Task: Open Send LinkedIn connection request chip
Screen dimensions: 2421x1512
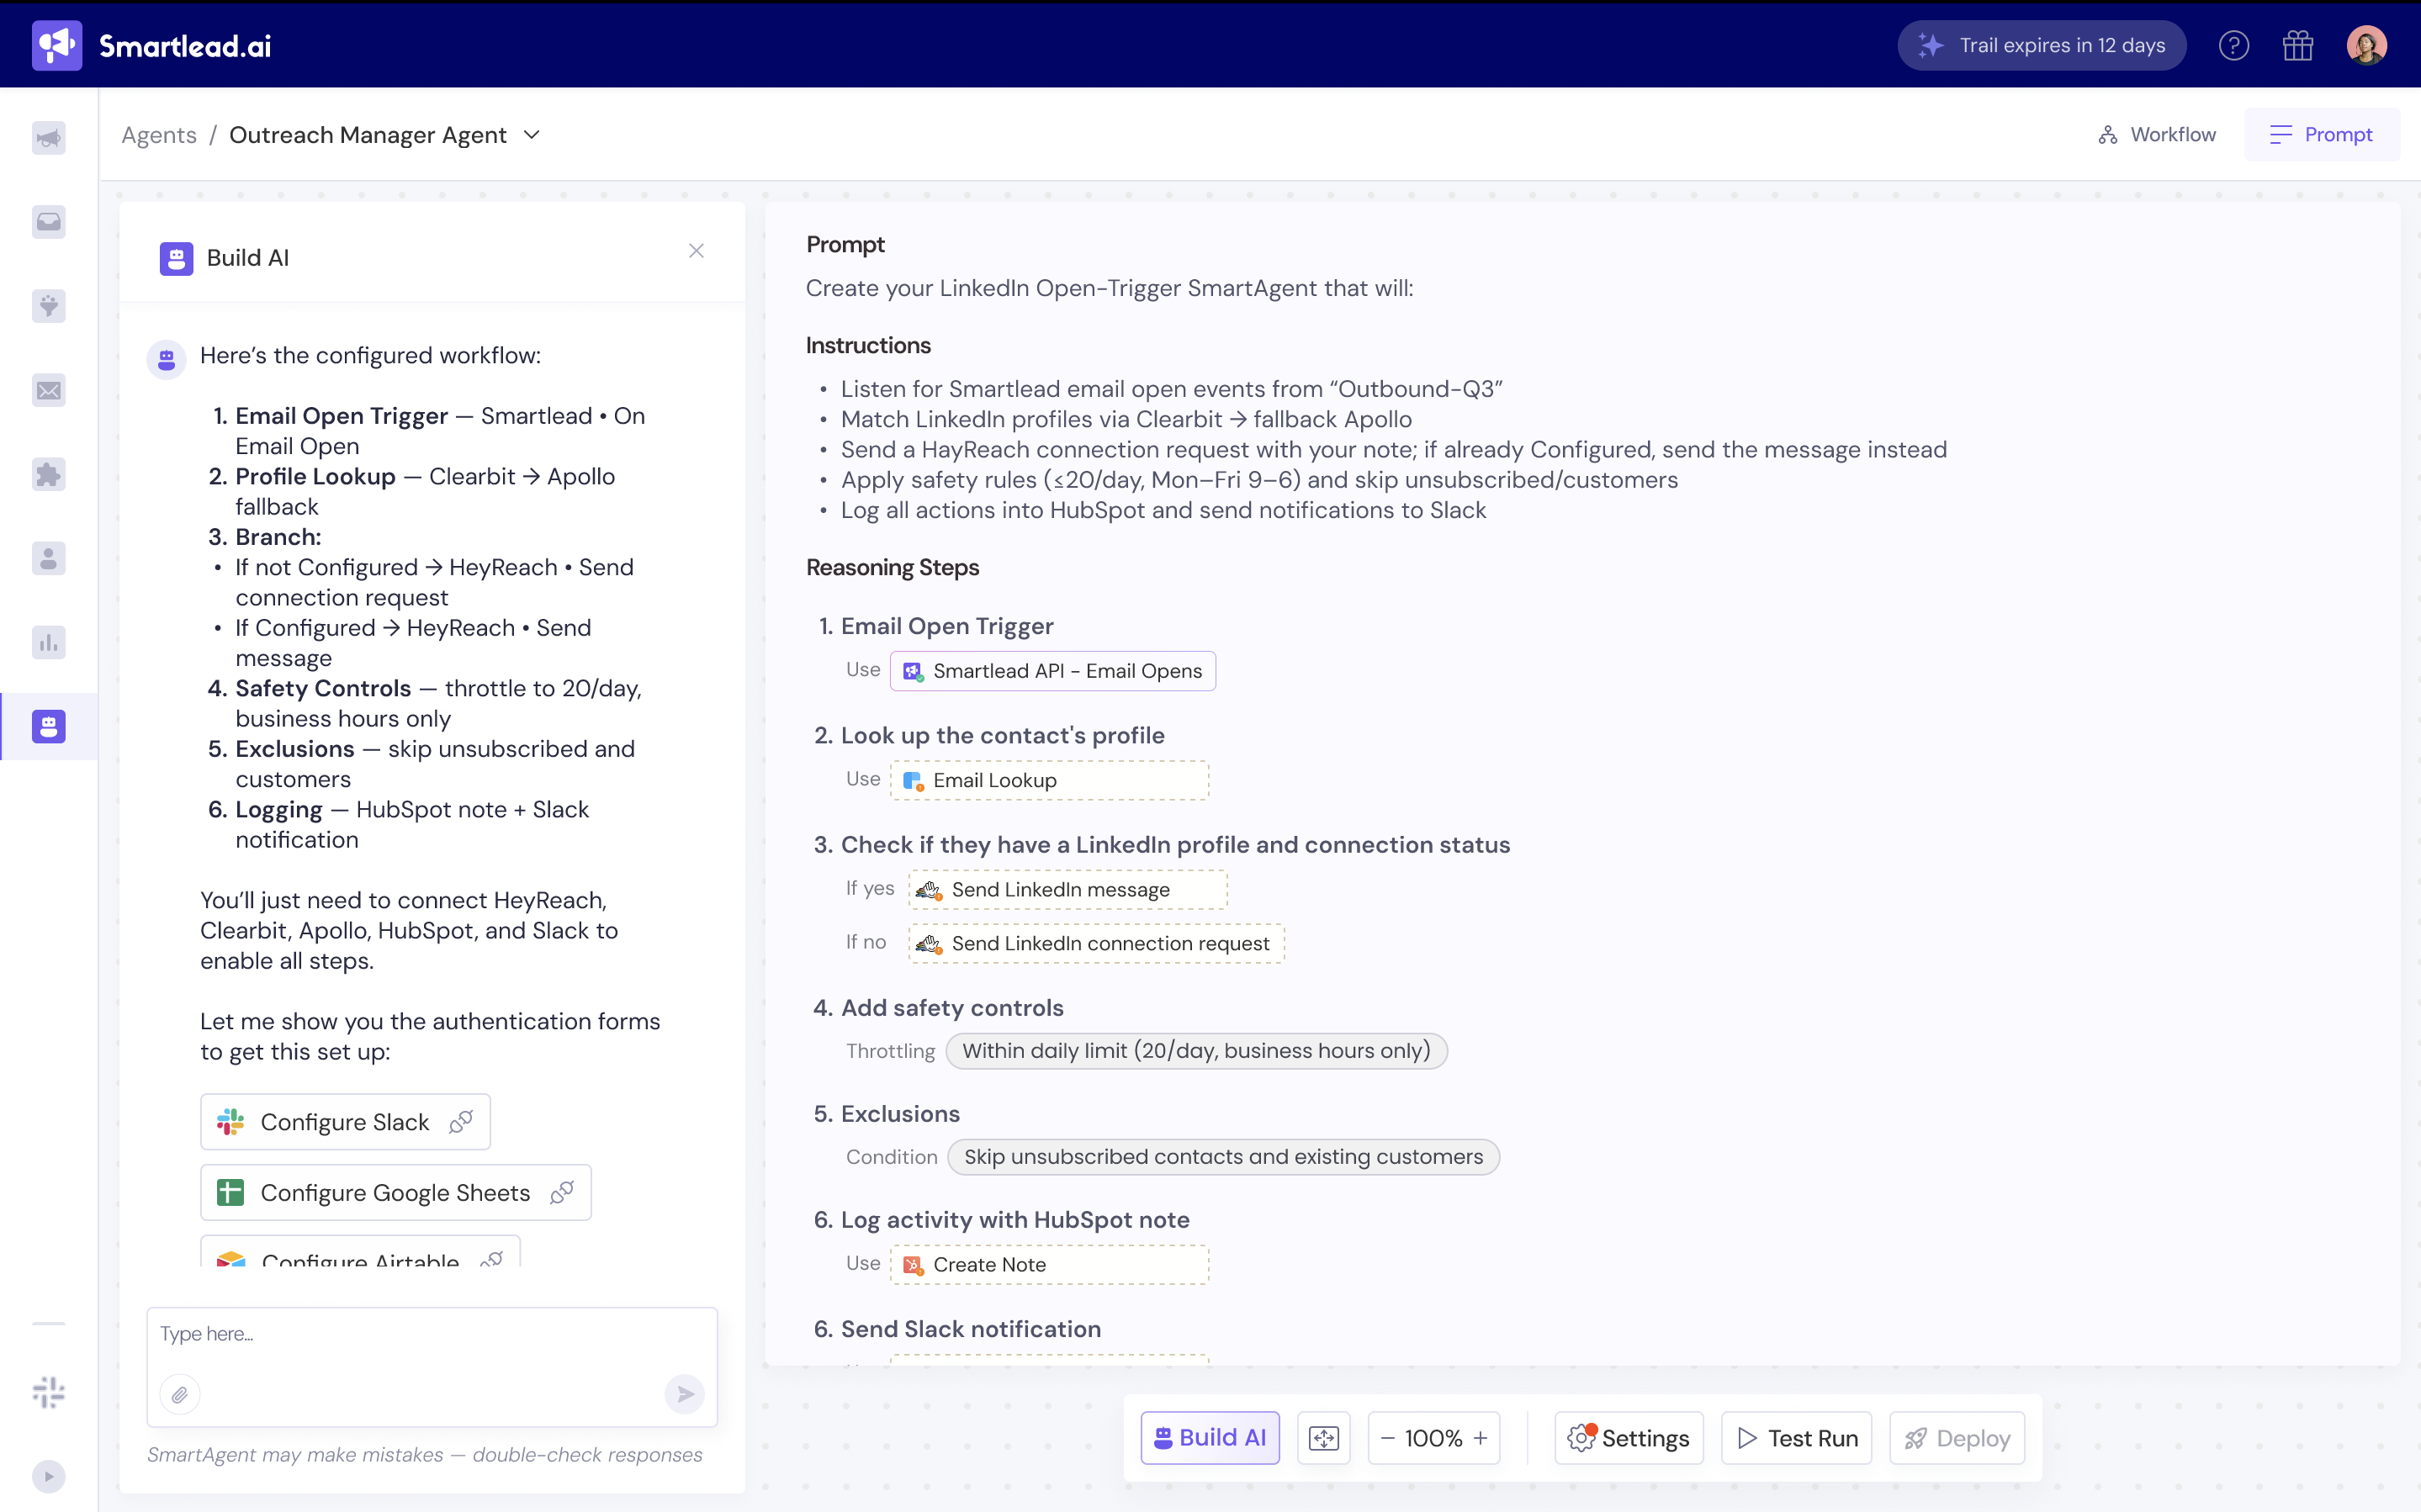Action: (1096, 943)
